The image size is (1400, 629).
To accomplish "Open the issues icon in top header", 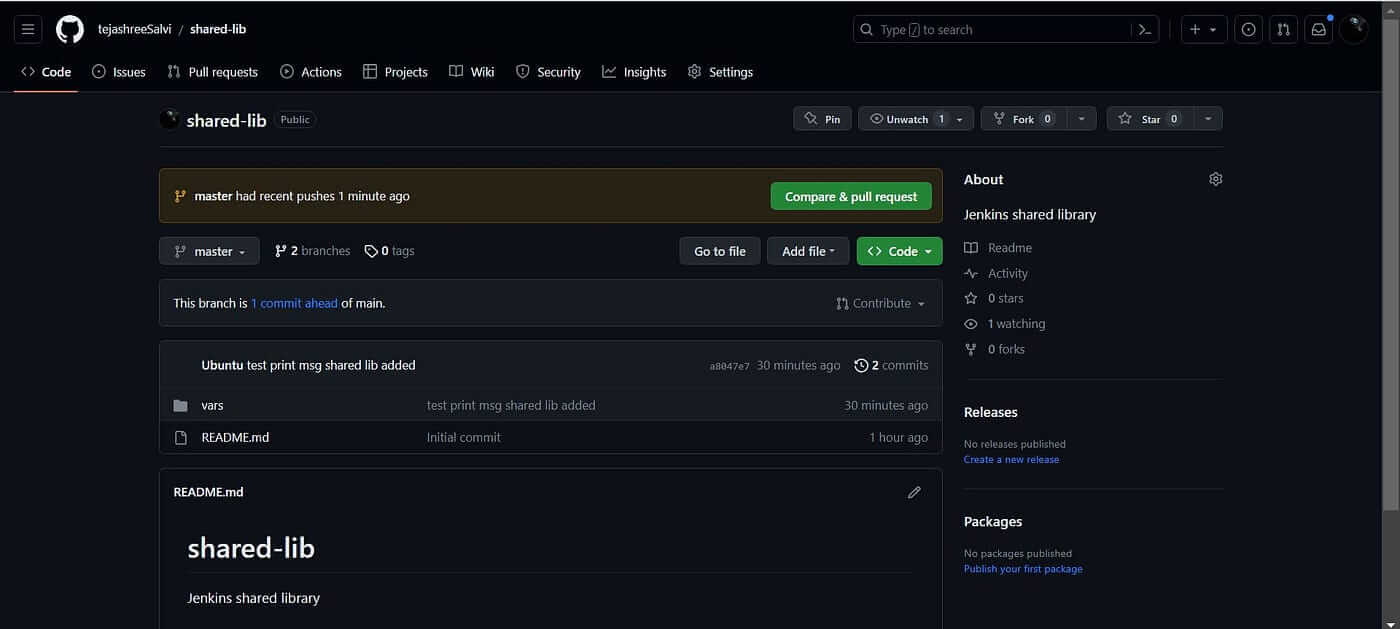I will pyautogui.click(x=1248, y=30).
